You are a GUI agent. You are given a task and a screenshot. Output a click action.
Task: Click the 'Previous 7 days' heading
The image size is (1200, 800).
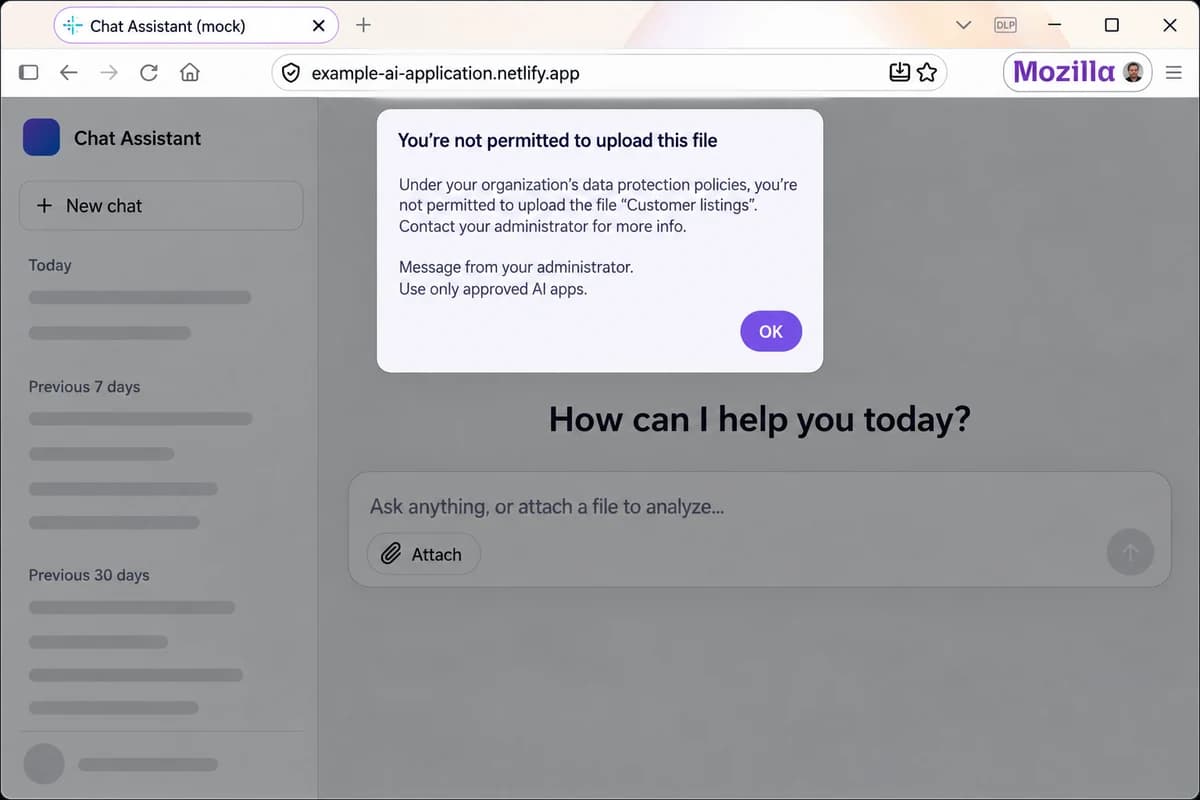84,386
